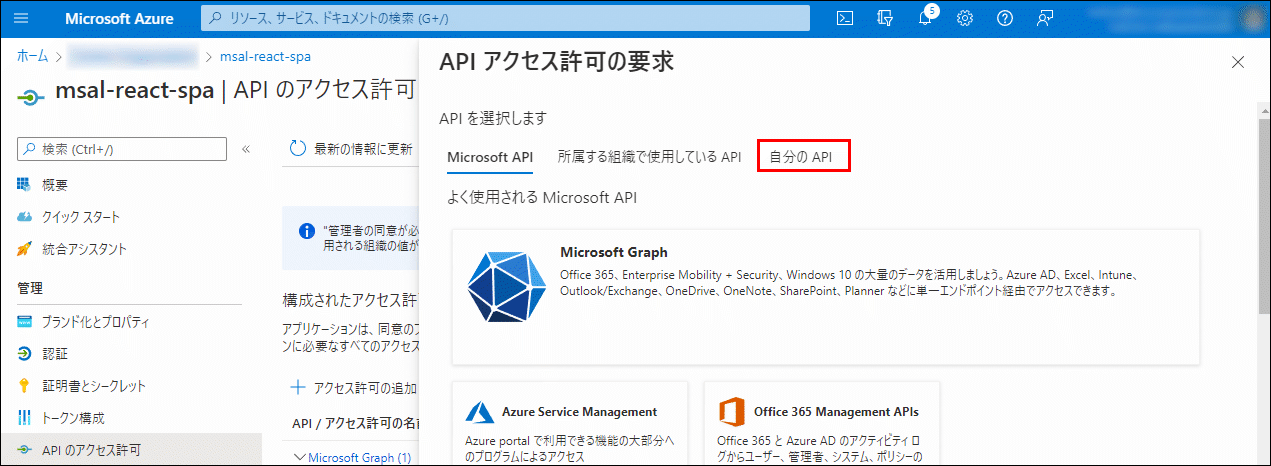
Task: Click the API / アクセス許可の名前 column header
Action: (353, 423)
